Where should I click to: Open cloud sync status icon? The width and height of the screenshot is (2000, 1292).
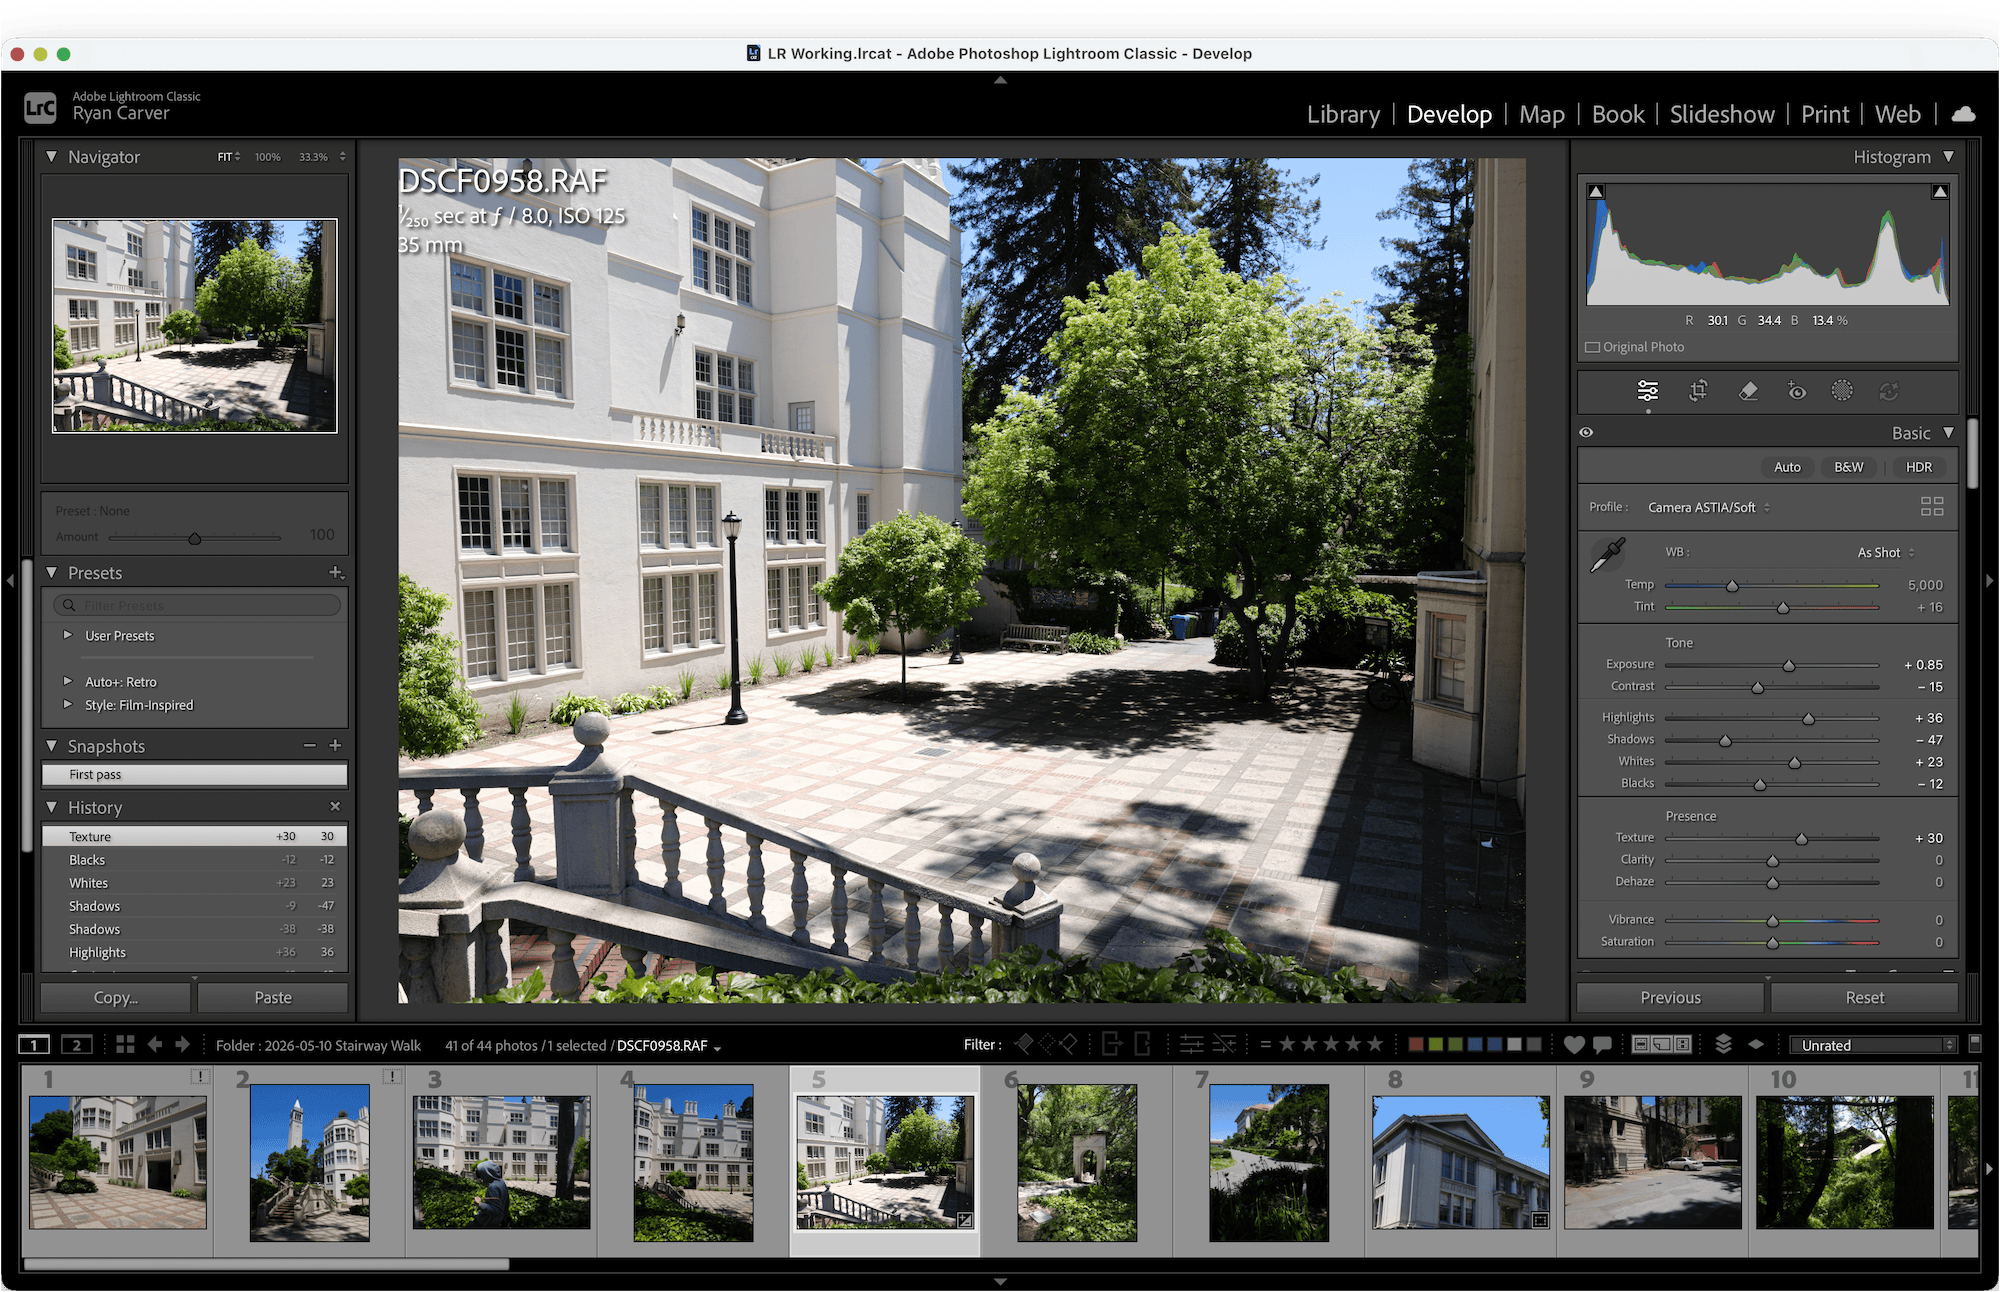[1963, 114]
